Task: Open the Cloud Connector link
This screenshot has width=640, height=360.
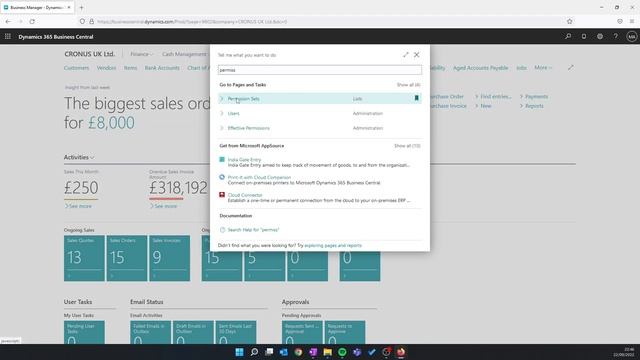Action: pos(245,195)
